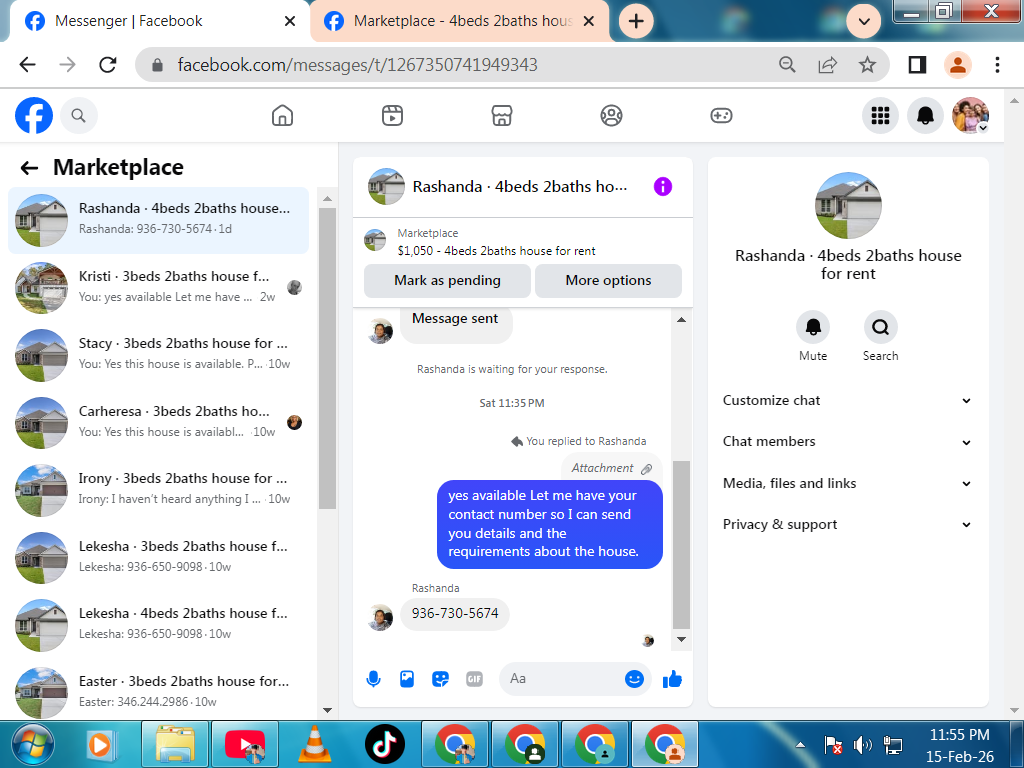Toggle Chrome side panel
1024x768 pixels.
coord(917,65)
